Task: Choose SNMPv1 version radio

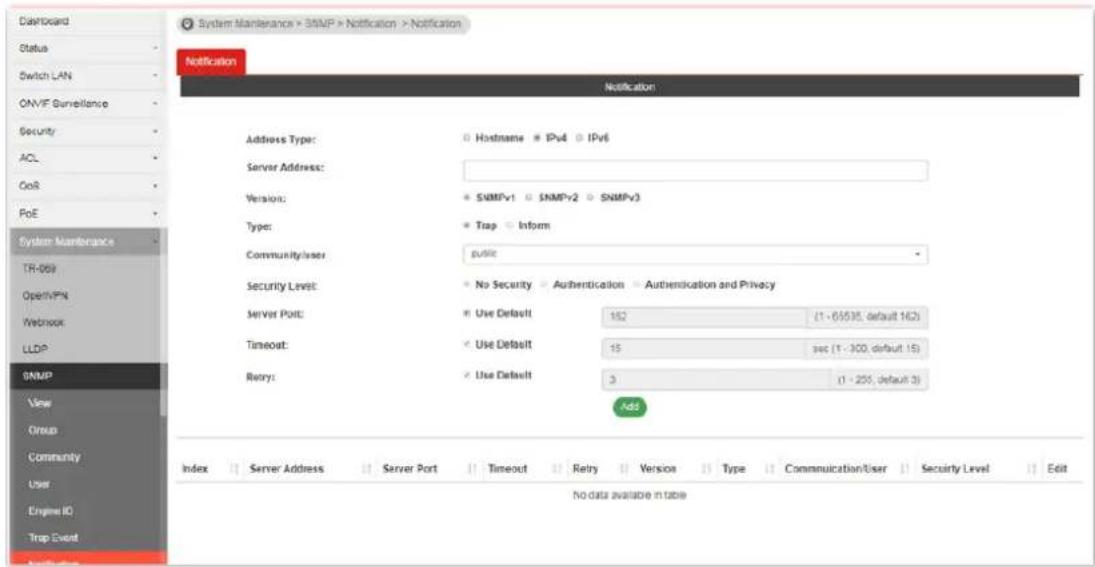Action: [466, 197]
